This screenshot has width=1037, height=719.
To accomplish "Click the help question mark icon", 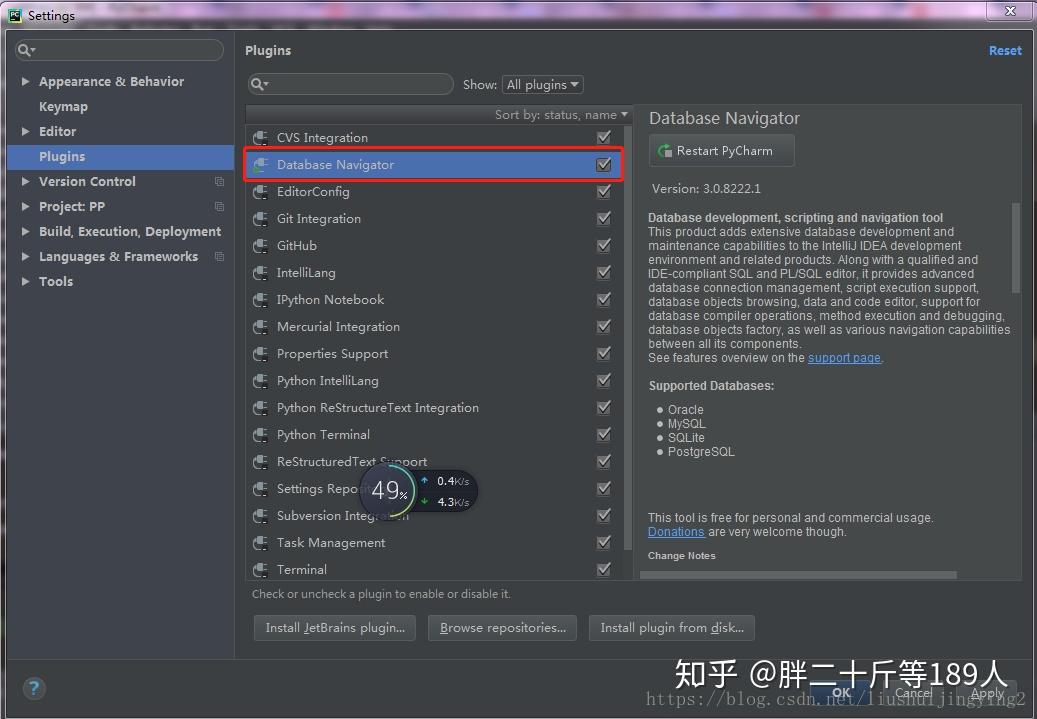I will click(33, 688).
